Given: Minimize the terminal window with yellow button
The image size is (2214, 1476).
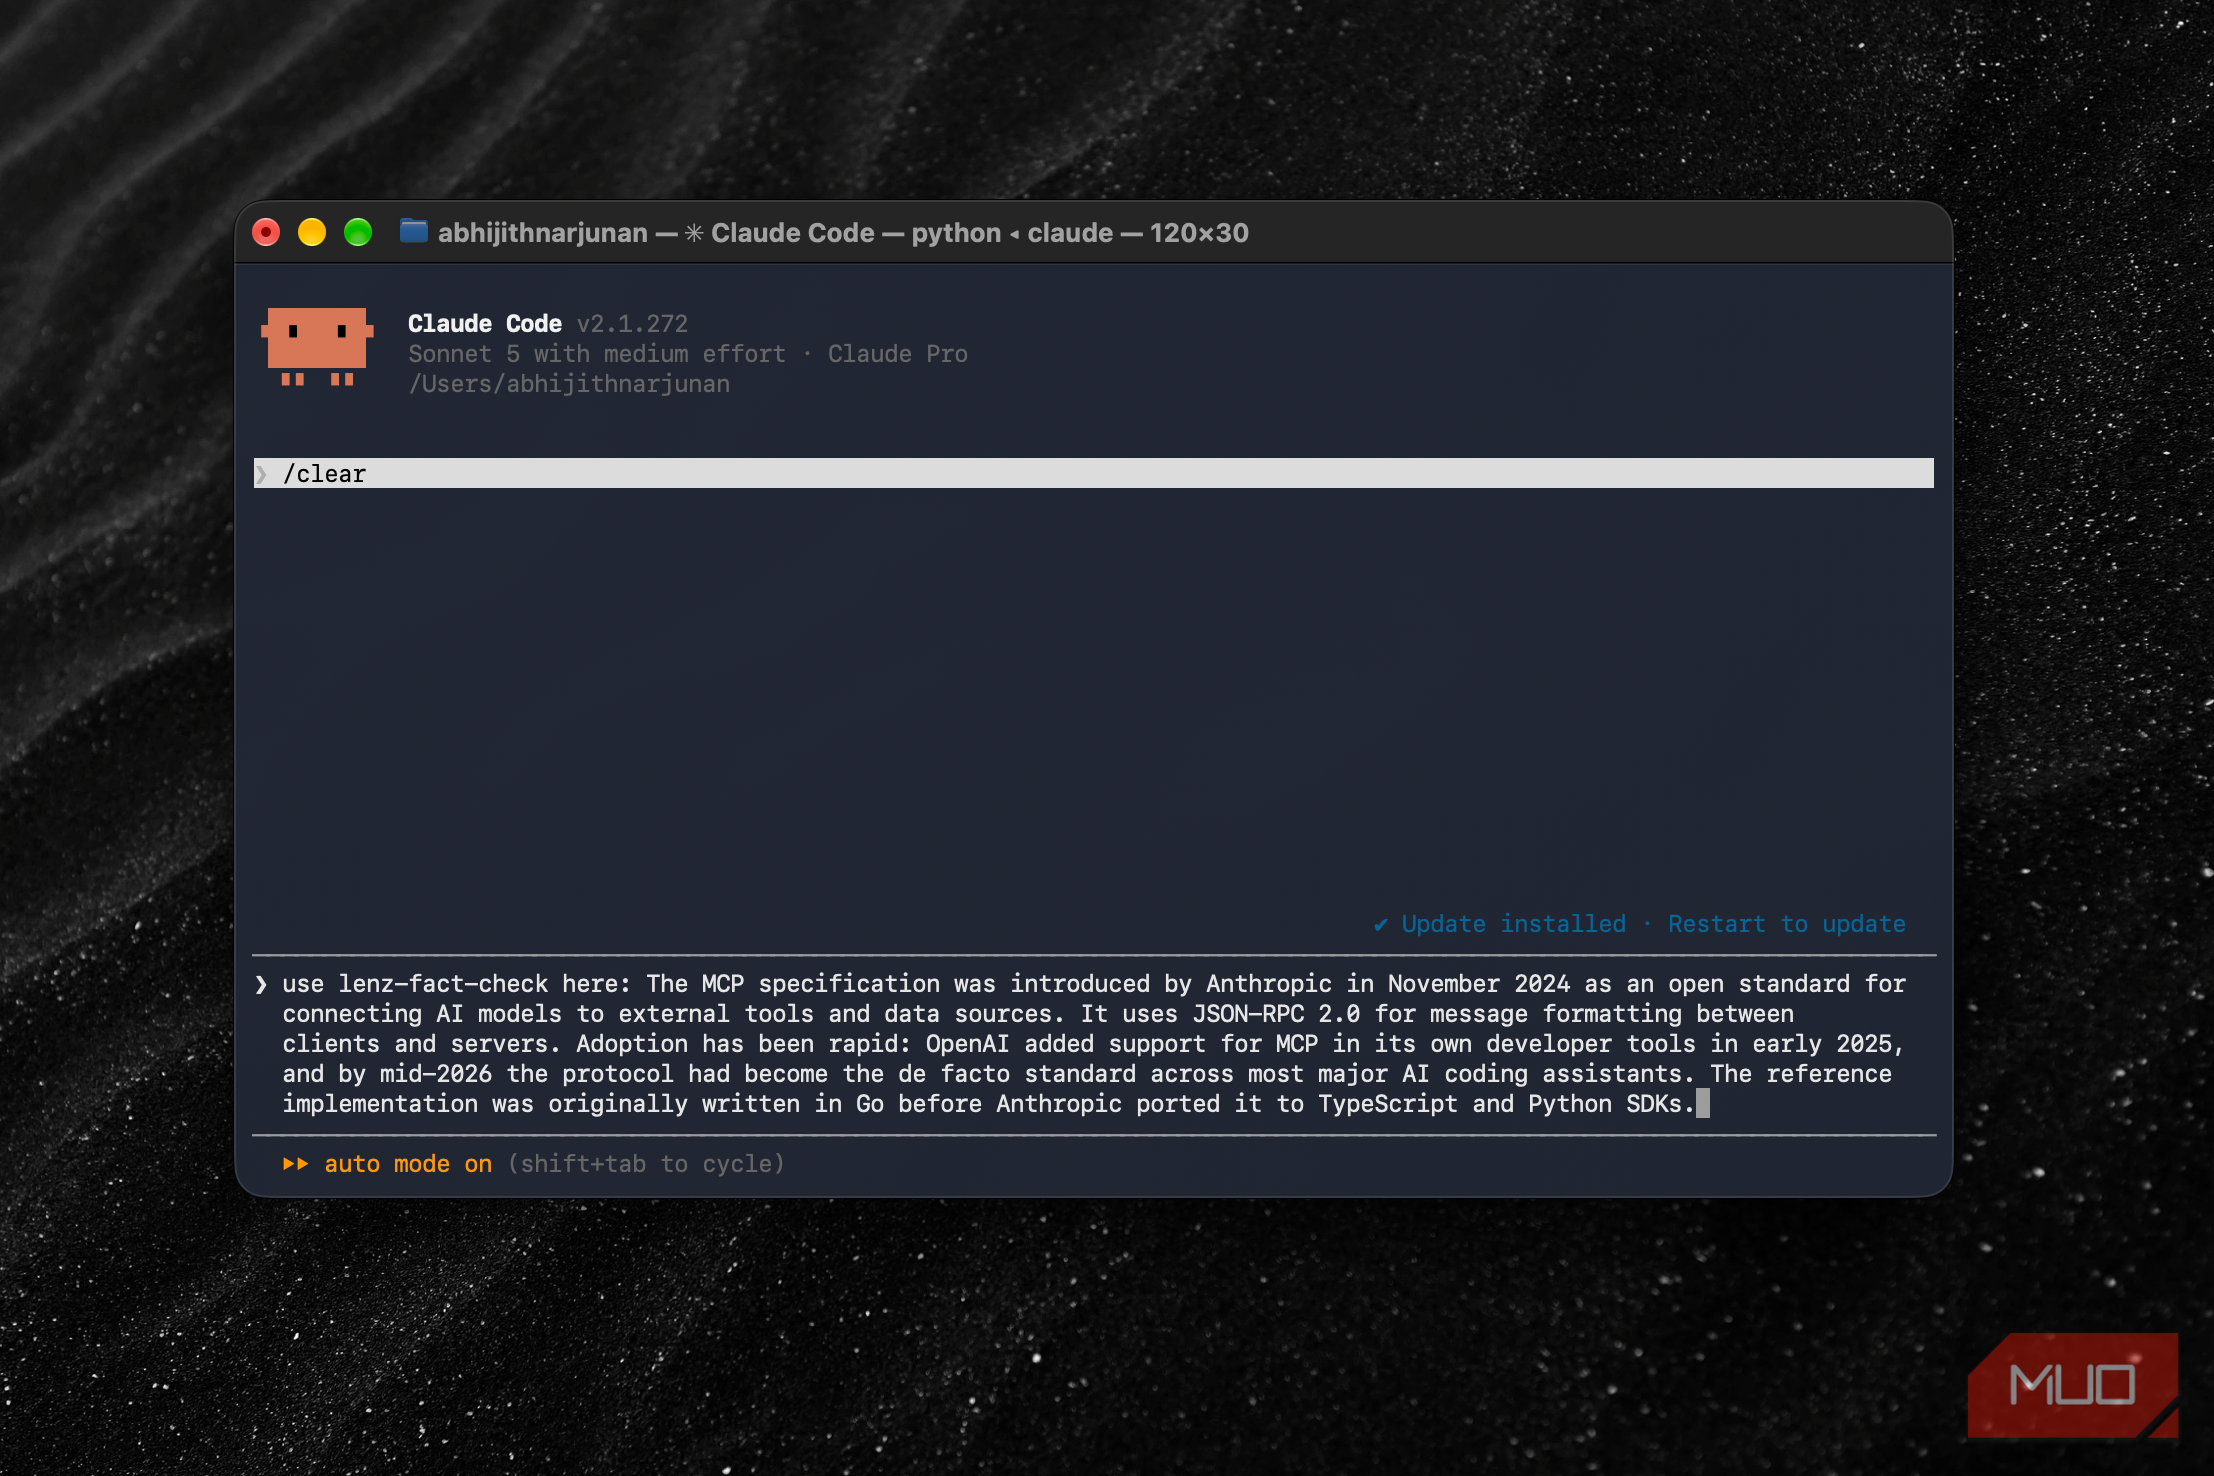Looking at the screenshot, I should [312, 233].
